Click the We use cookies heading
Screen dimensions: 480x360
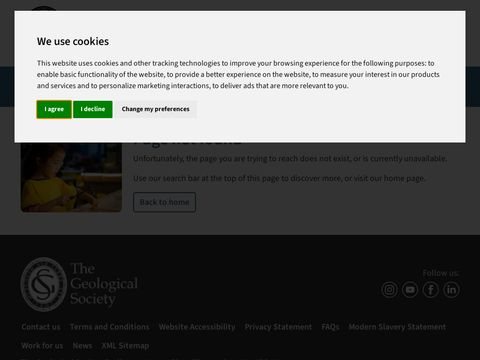click(73, 41)
